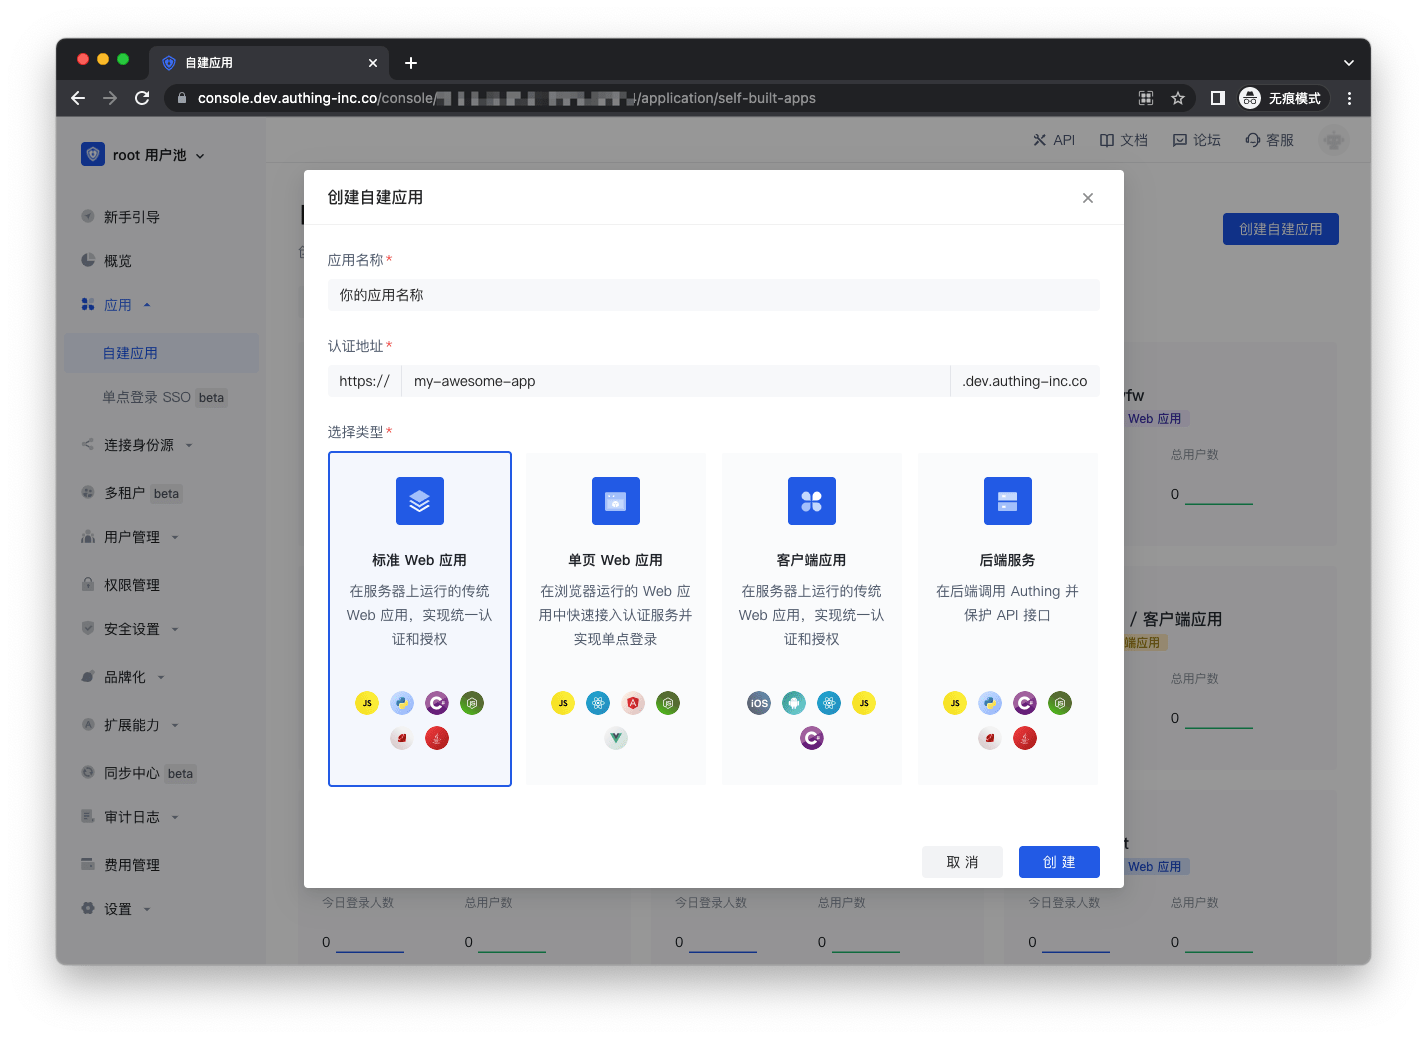This screenshot has height=1039, width=1427.
Task: Bookmark page with the star icon
Action: coord(1178,98)
